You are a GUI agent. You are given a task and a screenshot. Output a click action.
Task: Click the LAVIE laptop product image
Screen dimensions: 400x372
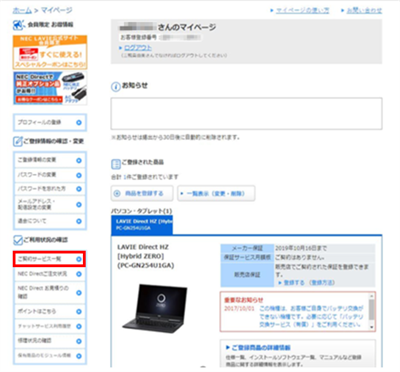pos(154,306)
